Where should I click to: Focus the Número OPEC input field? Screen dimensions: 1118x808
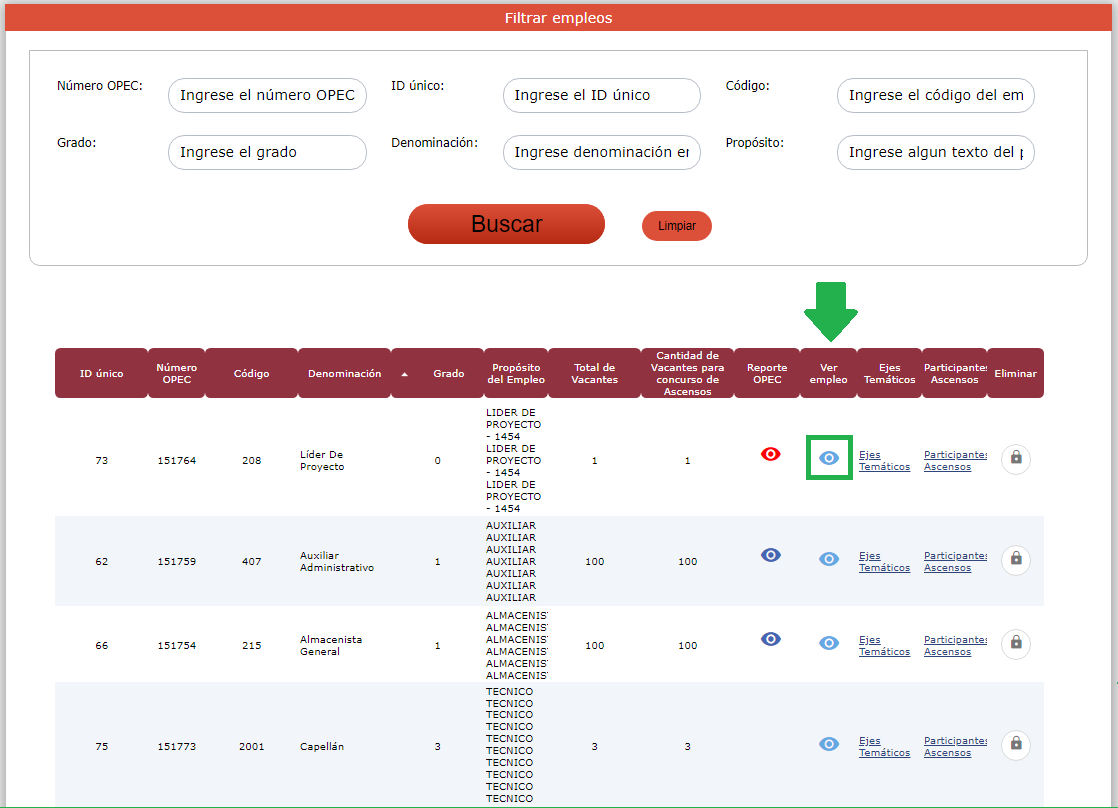point(267,96)
